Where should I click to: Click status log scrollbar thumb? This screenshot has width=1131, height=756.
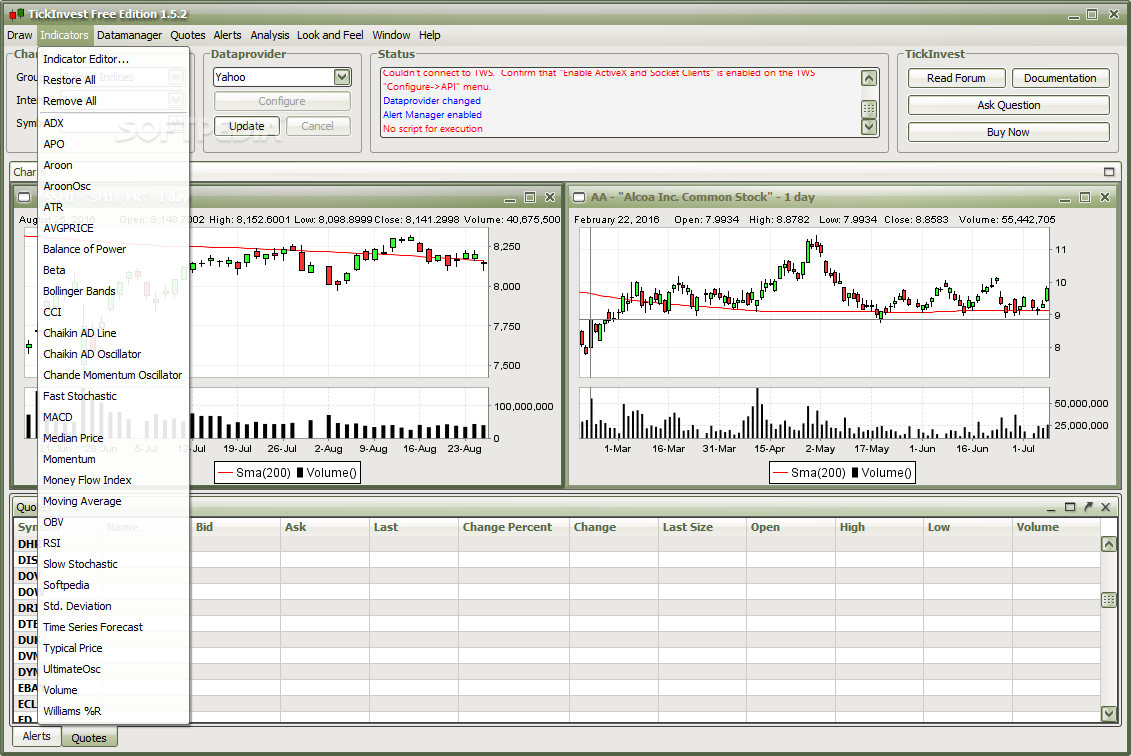coord(869,109)
